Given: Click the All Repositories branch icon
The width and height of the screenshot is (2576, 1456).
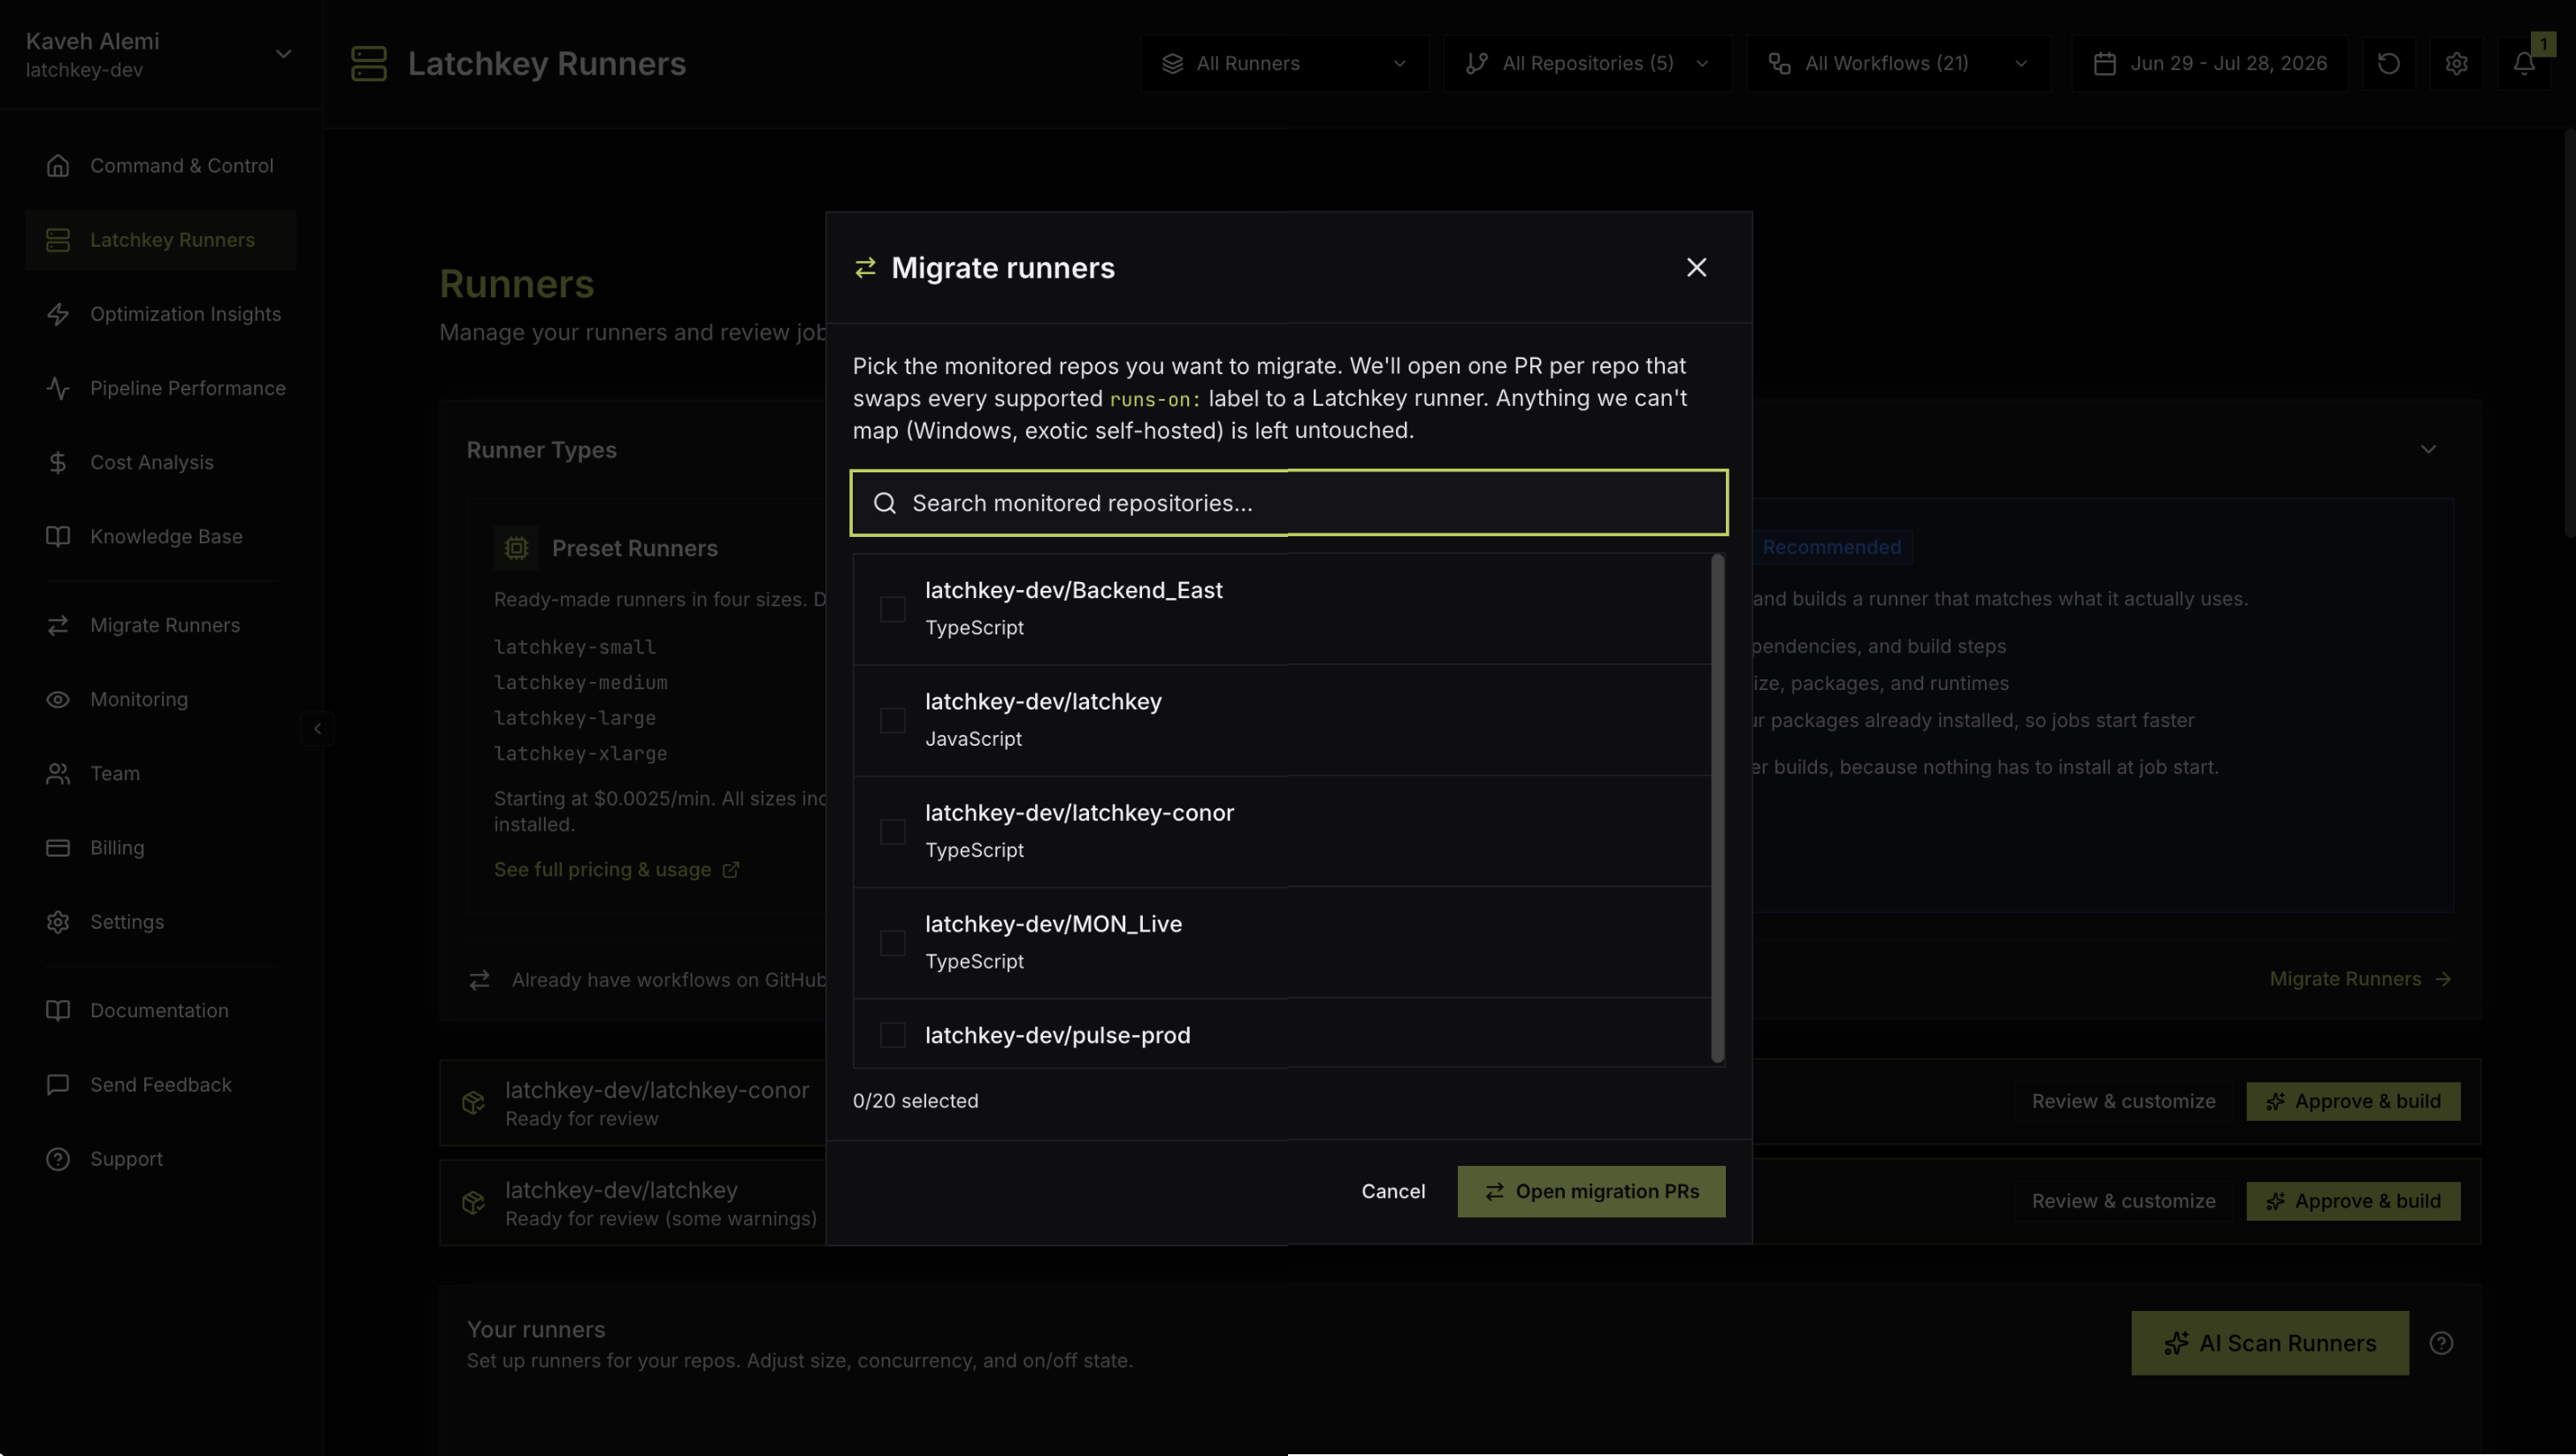Looking at the screenshot, I should pyautogui.click(x=1476, y=63).
